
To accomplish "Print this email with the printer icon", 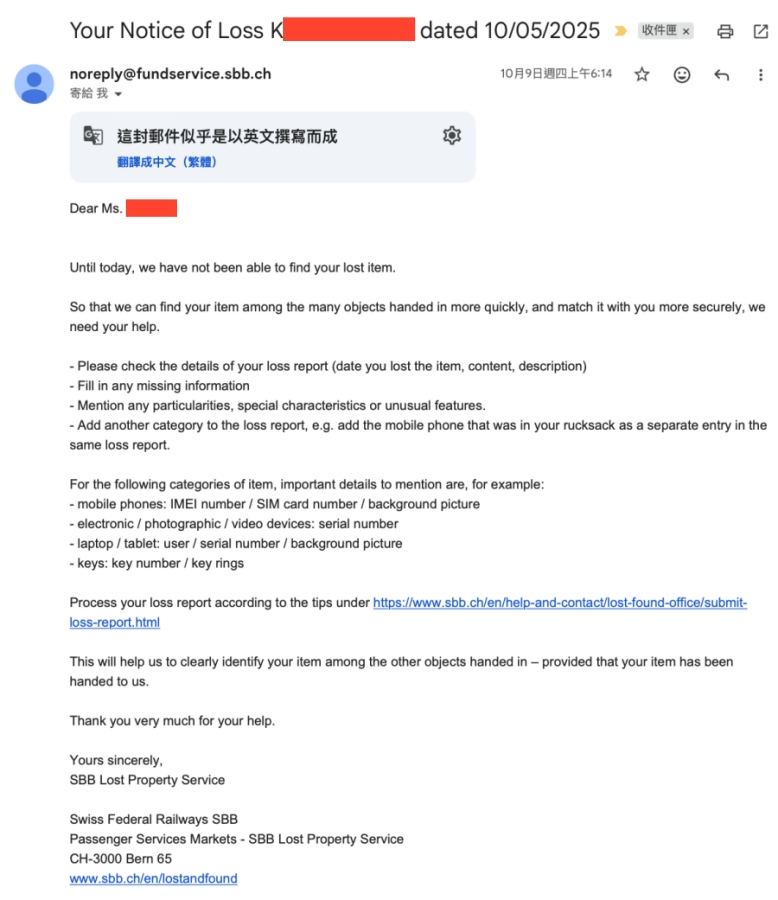I will coord(725,32).
